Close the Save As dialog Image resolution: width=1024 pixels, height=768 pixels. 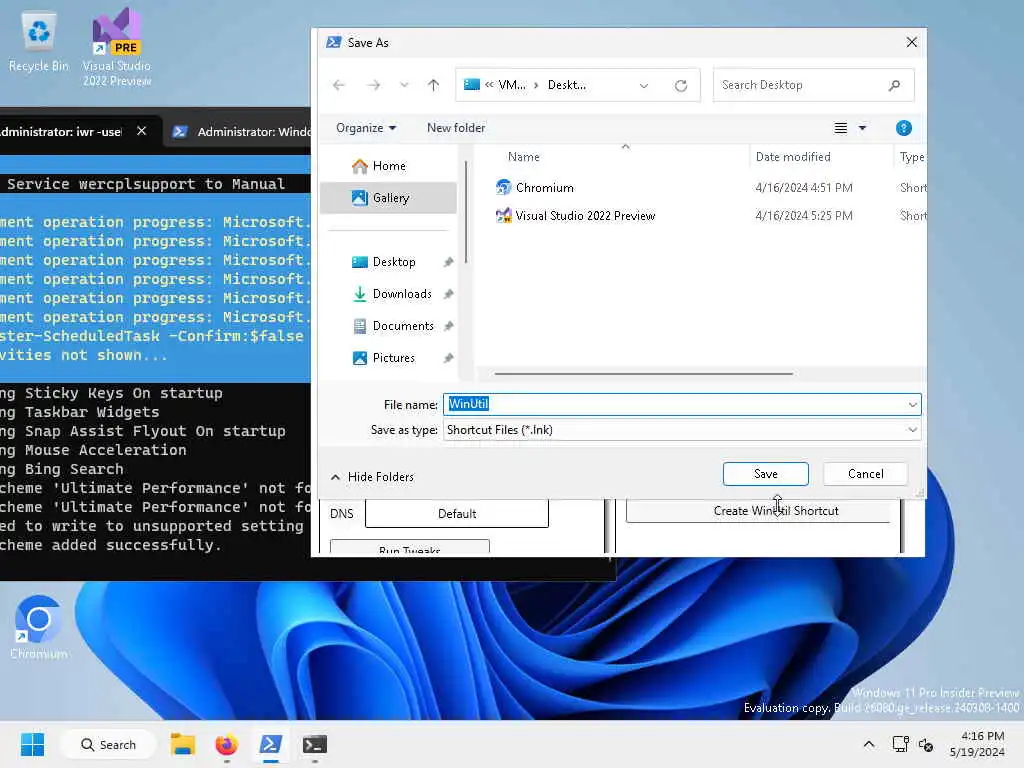(x=912, y=42)
